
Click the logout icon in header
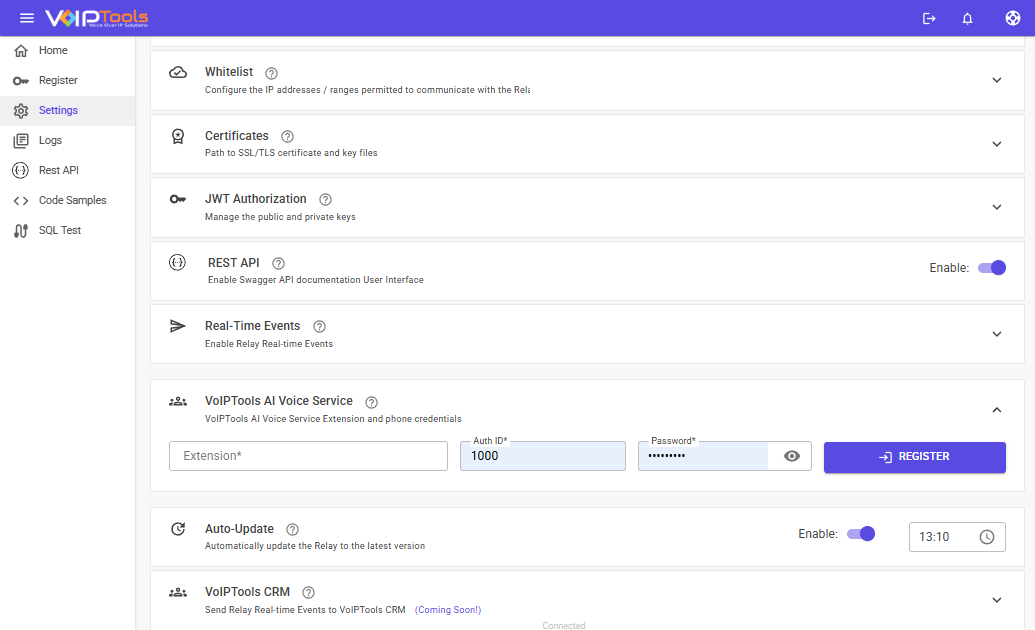pos(929,18)
